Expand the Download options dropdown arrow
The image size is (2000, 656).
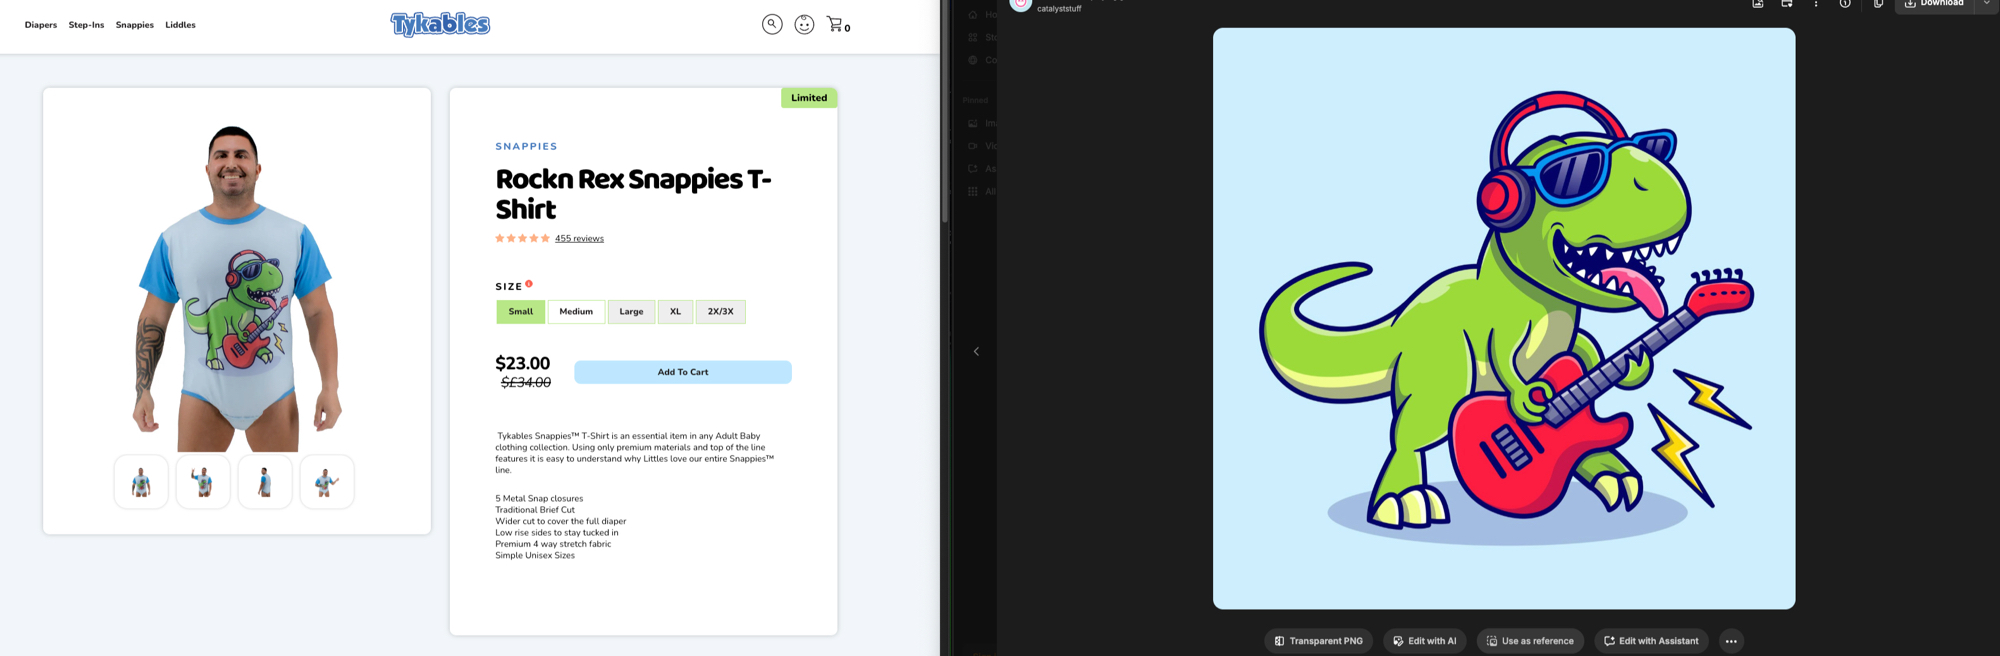point(1986,4)
